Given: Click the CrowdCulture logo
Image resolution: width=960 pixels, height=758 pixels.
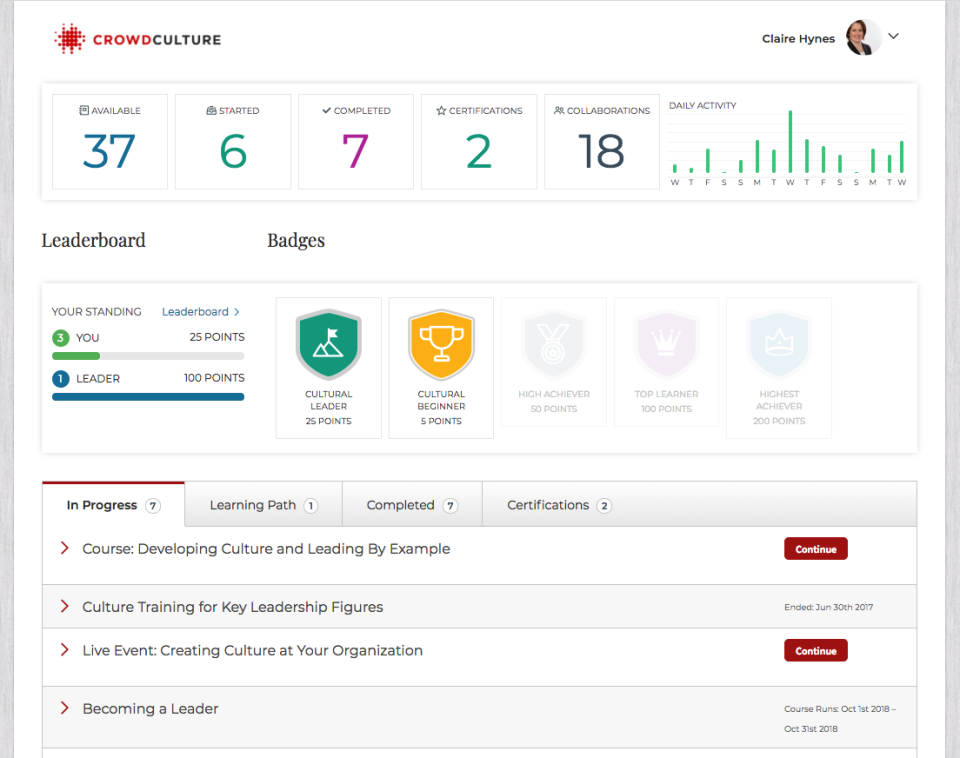Looking at the screenshot, I should [137, 40].
